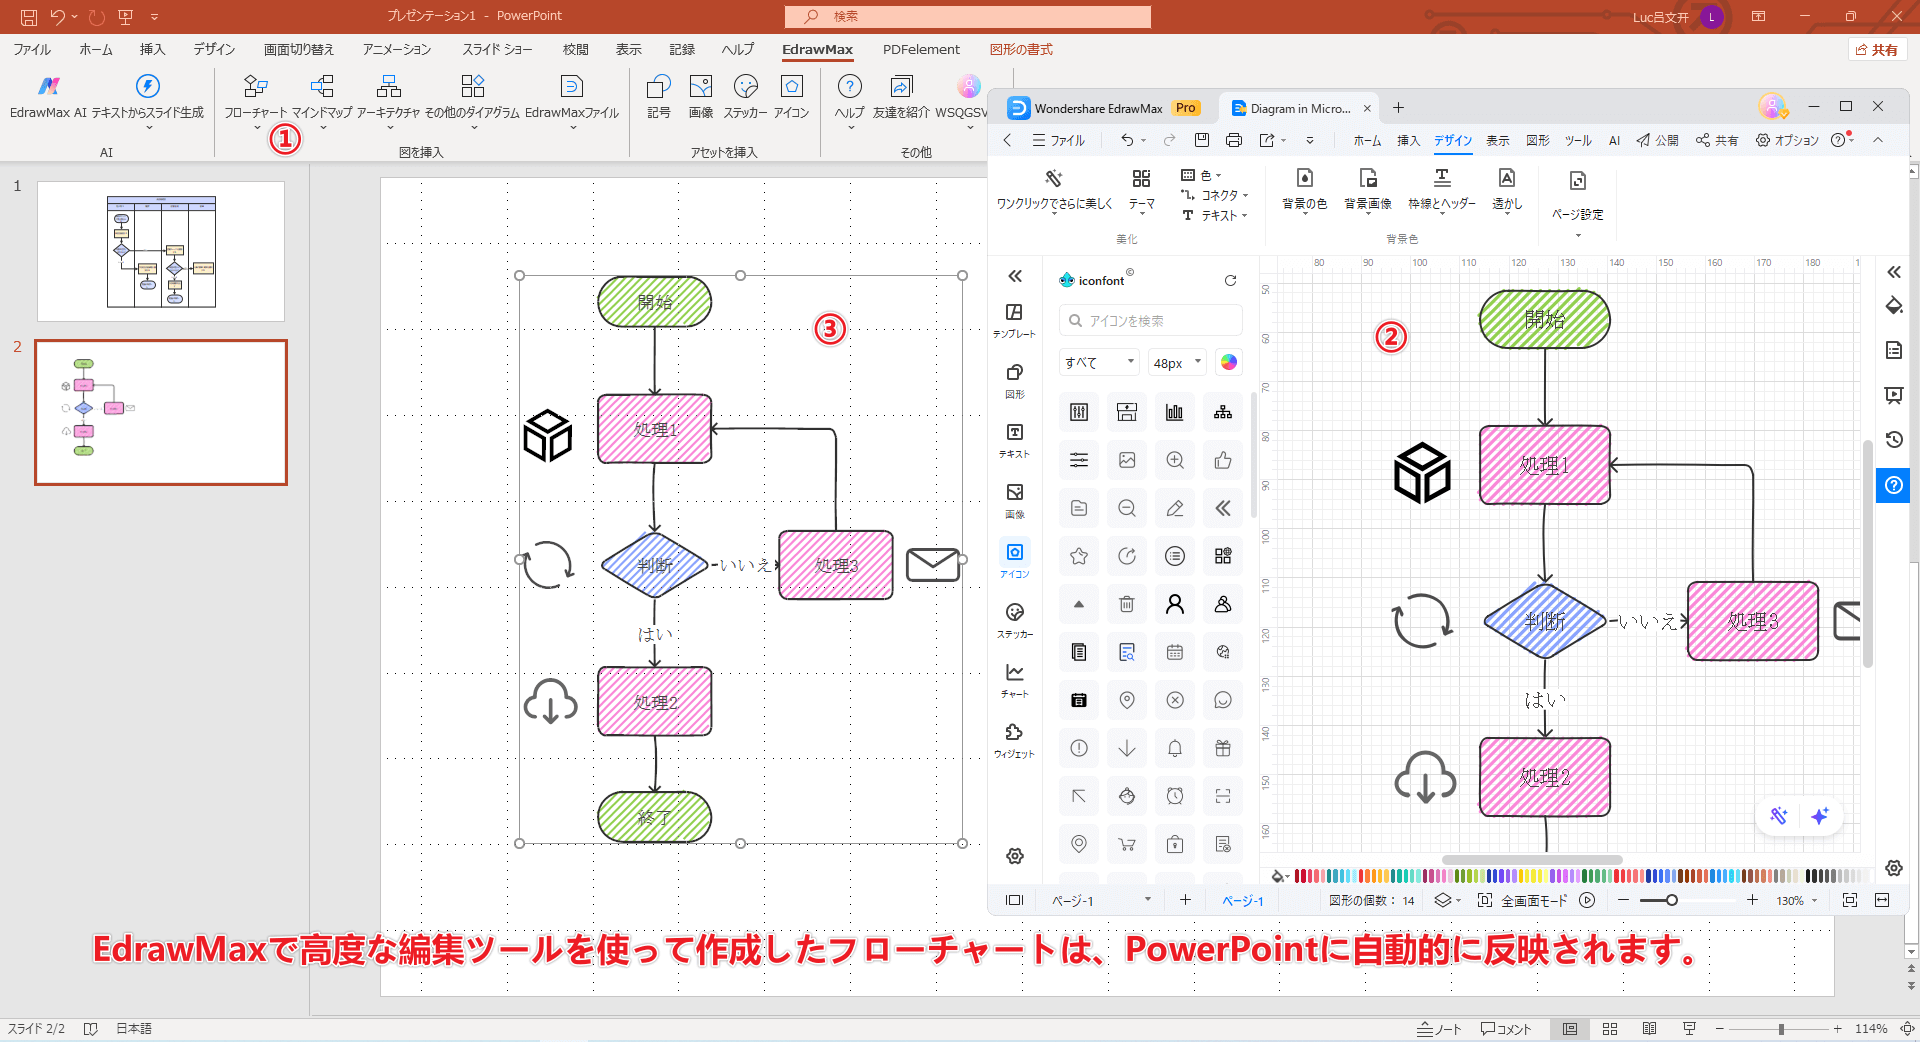Collapse the EdrawMax left icon panel

[x=1014, y=276]
